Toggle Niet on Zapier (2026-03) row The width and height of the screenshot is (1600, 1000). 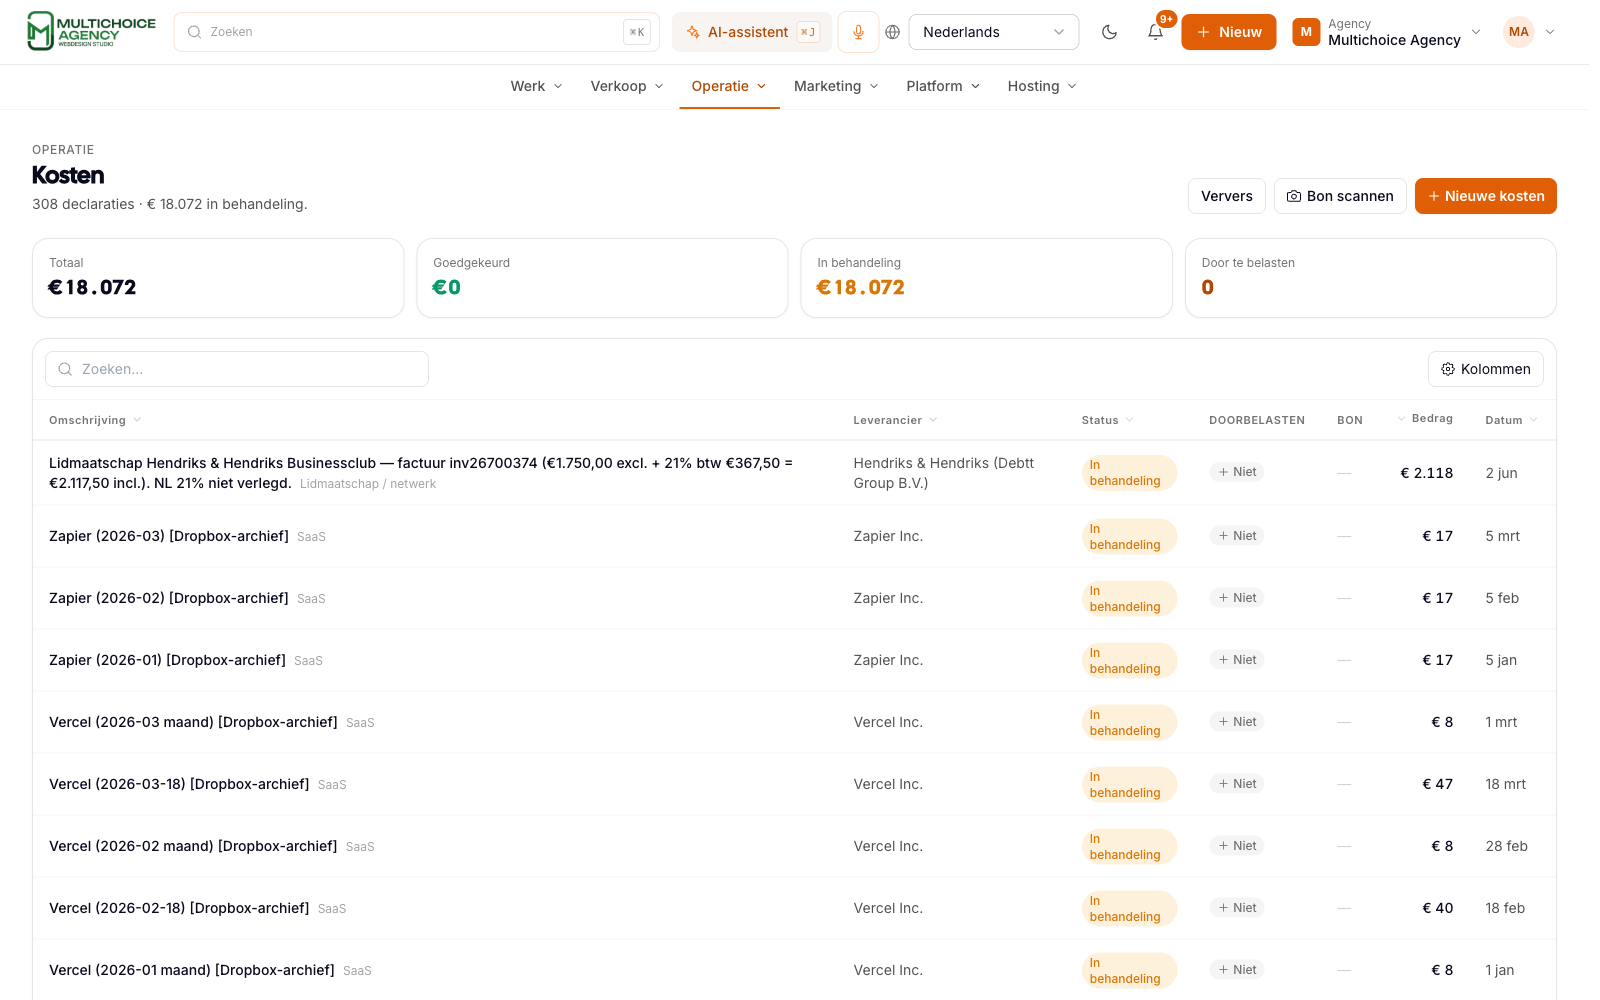(x=1237, y=536)
